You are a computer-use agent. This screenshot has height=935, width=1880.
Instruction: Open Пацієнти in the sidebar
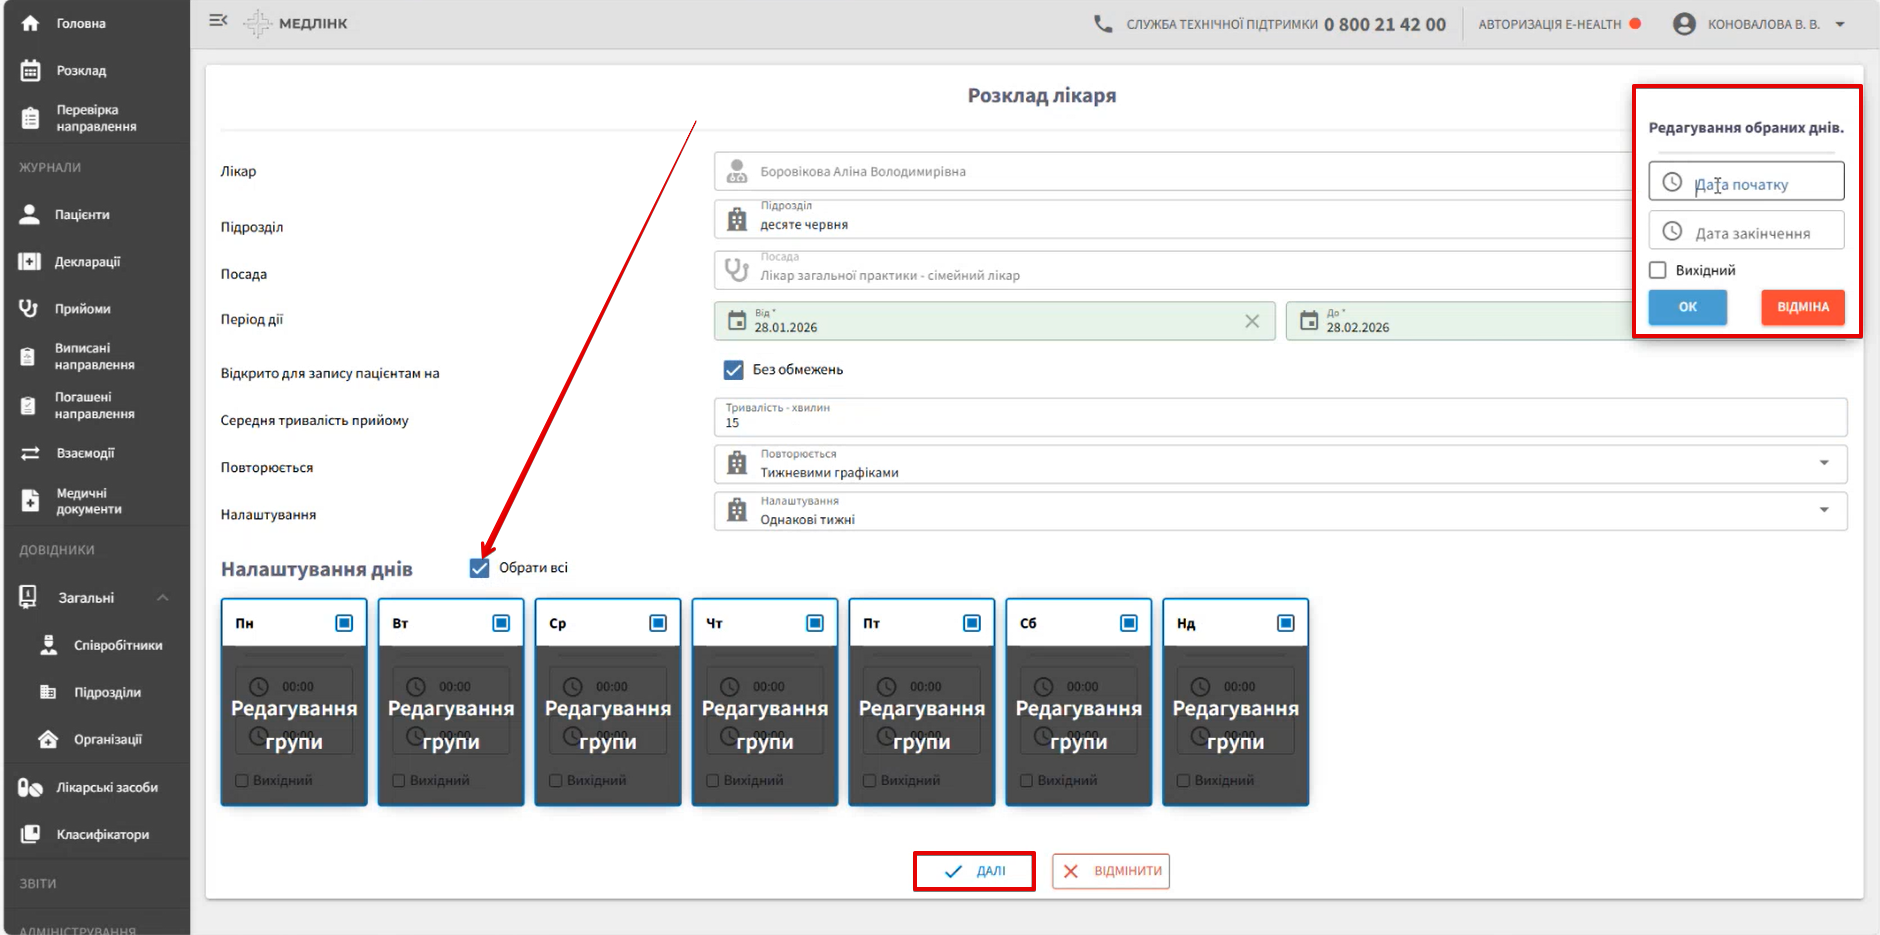(82, 215)
